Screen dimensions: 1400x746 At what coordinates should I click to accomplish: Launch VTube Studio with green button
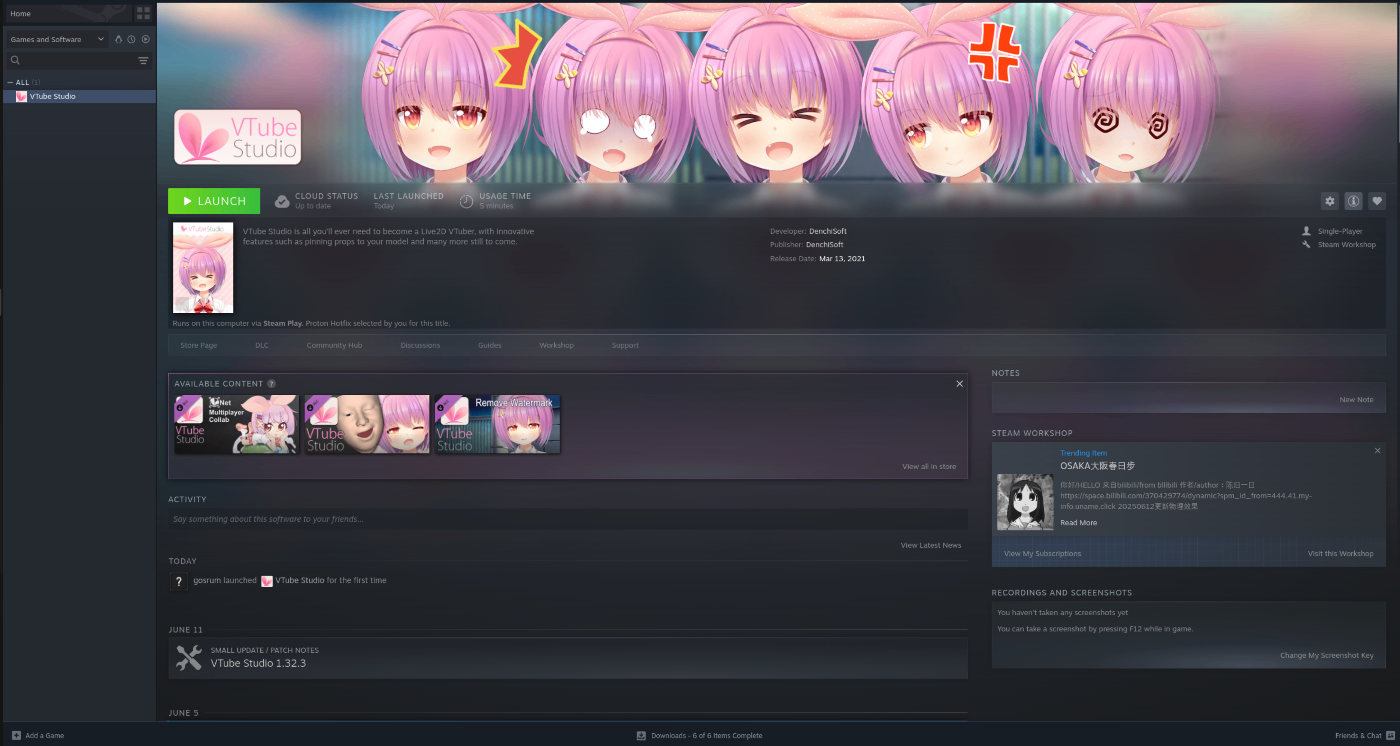214,201
